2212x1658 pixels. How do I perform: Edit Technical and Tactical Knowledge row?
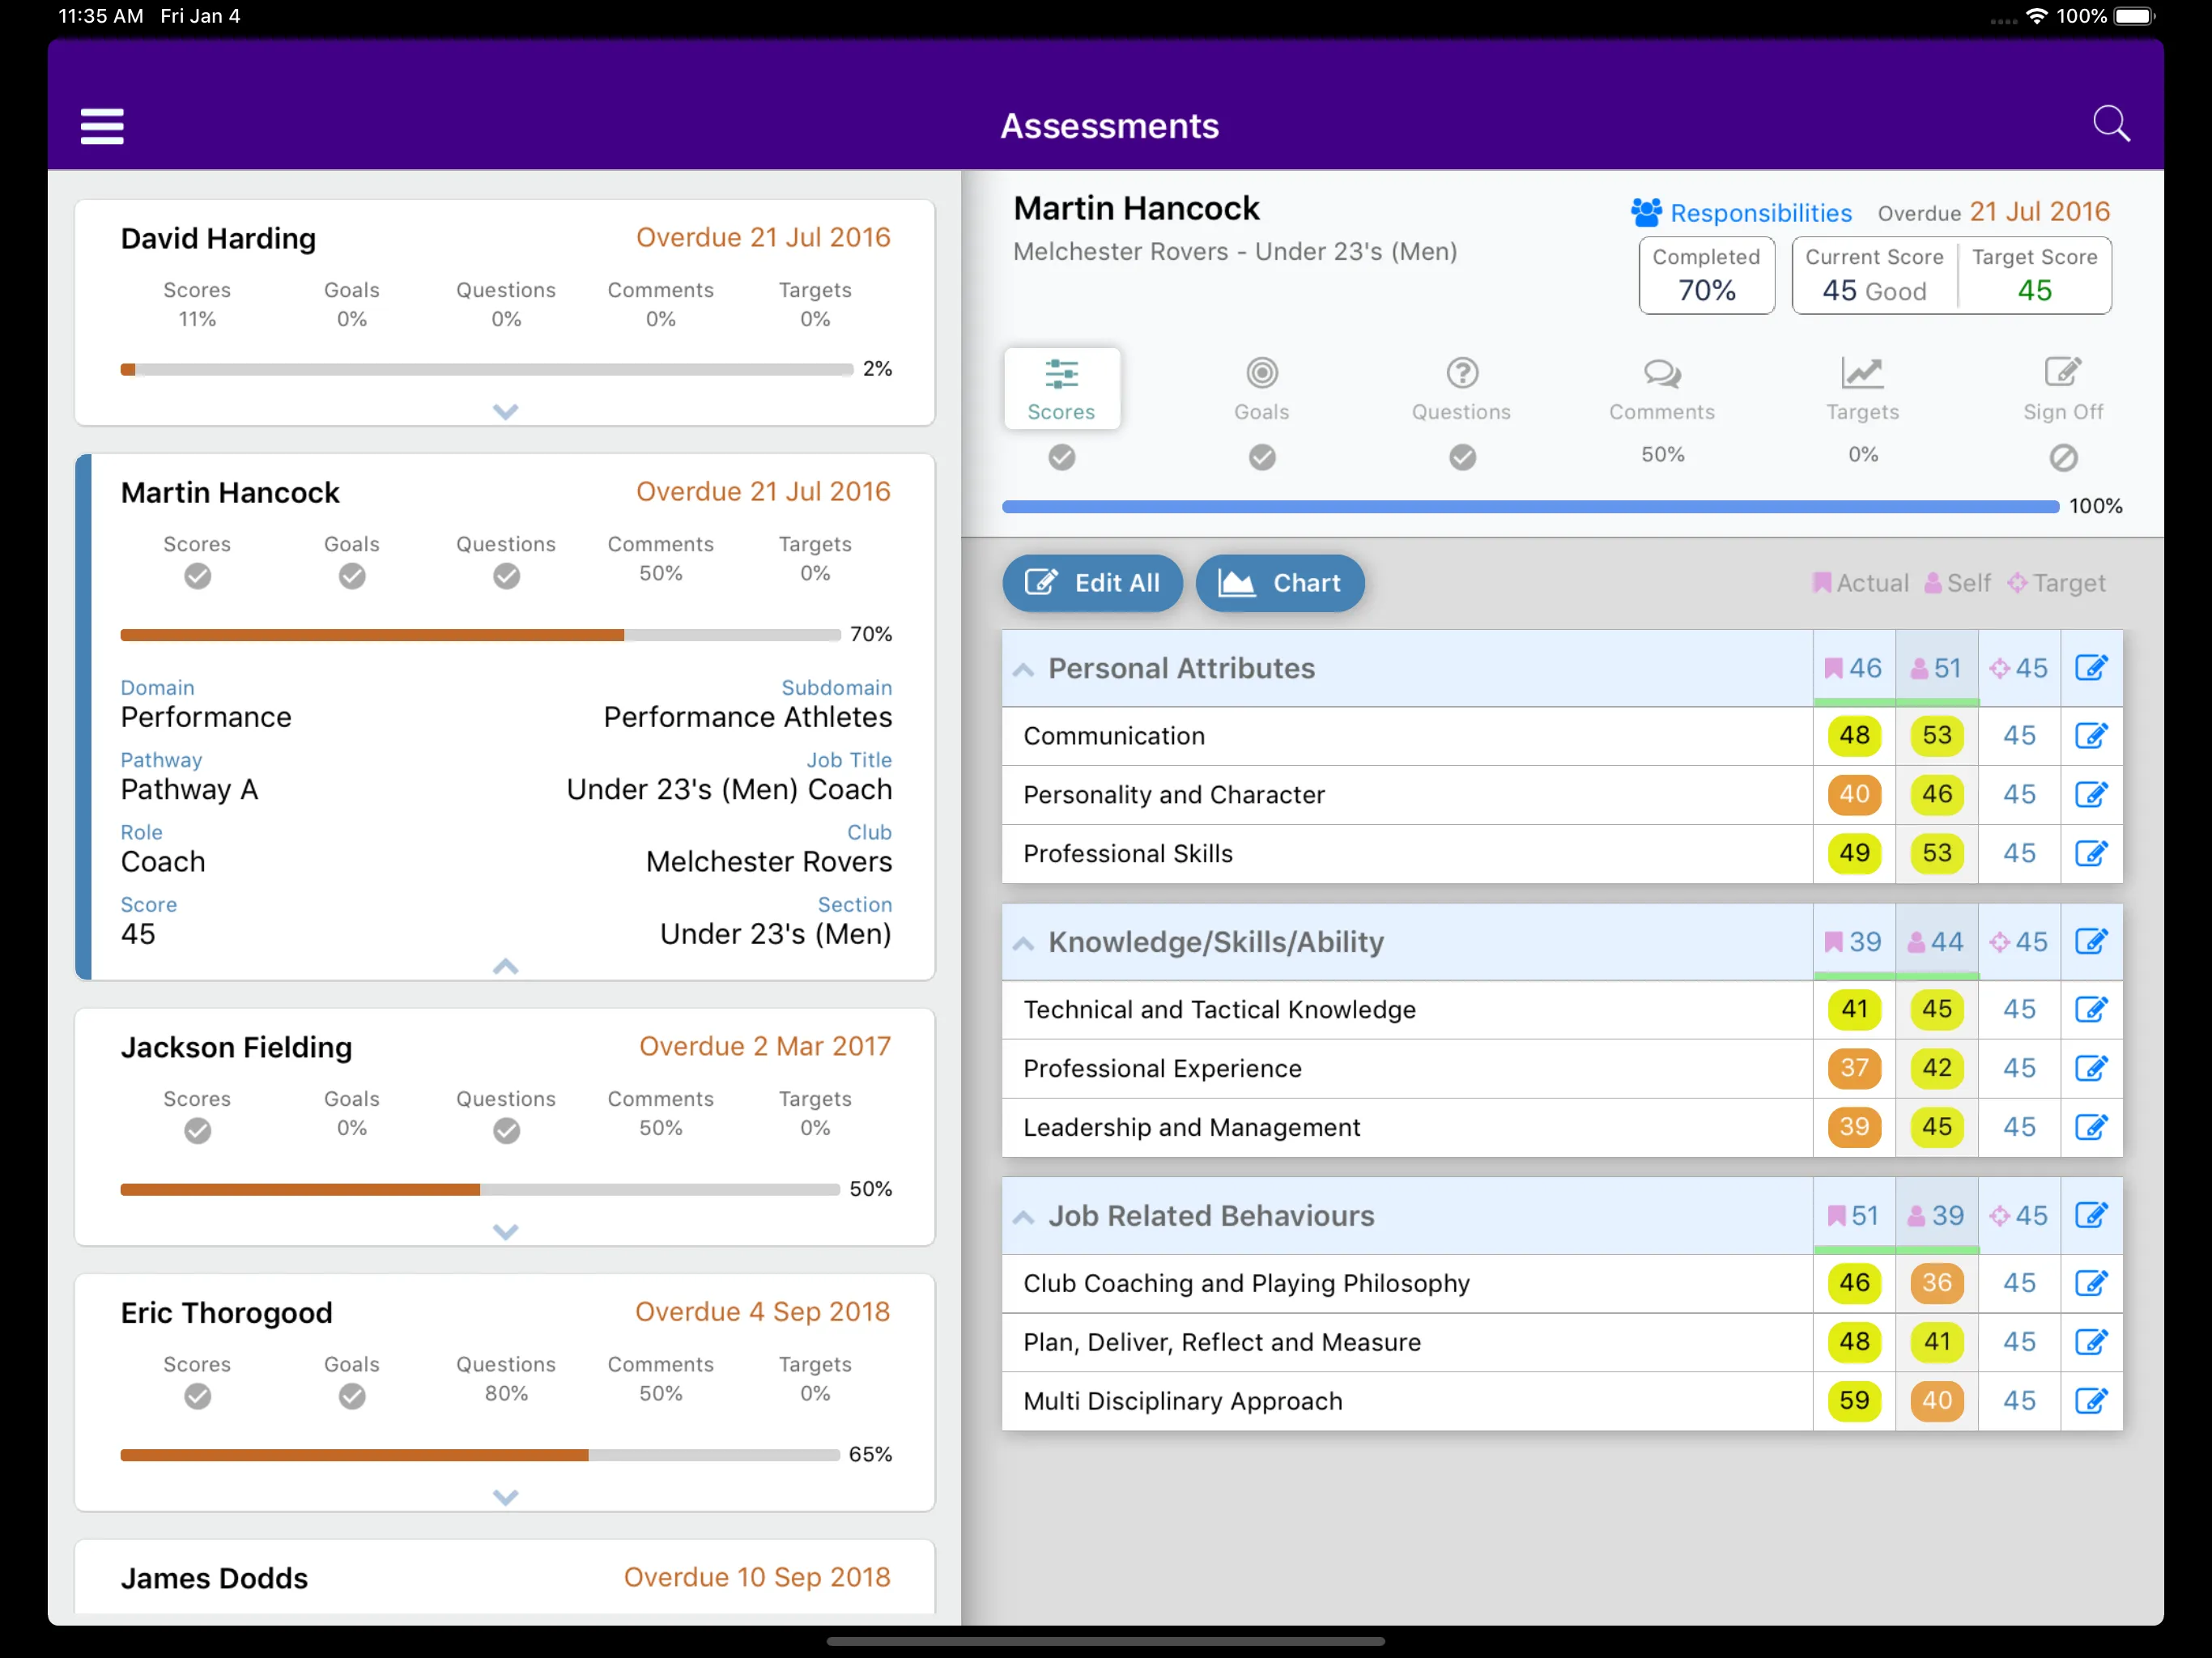click(x=2091, y=1010)
